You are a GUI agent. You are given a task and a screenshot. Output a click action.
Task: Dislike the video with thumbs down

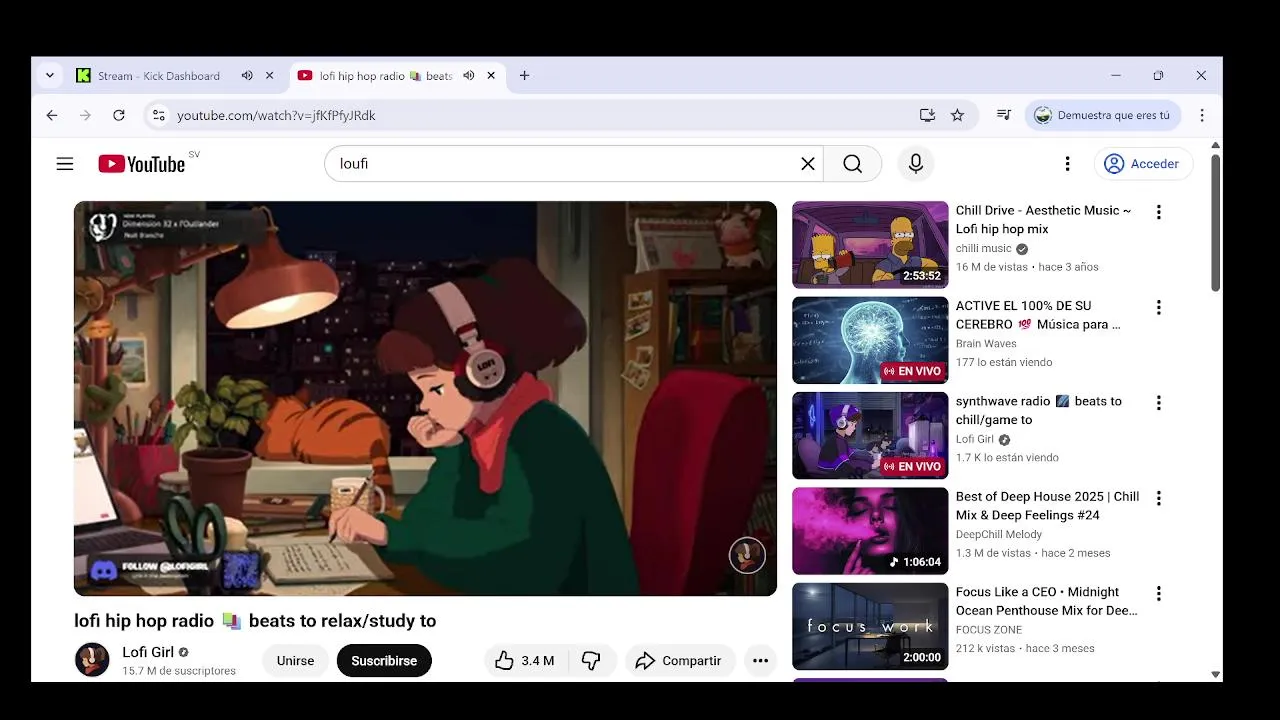(x=591, y=661)
